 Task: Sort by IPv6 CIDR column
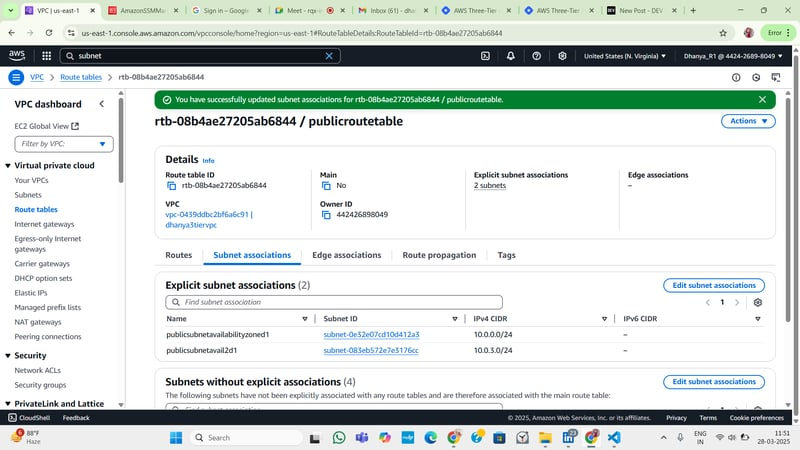758,319
